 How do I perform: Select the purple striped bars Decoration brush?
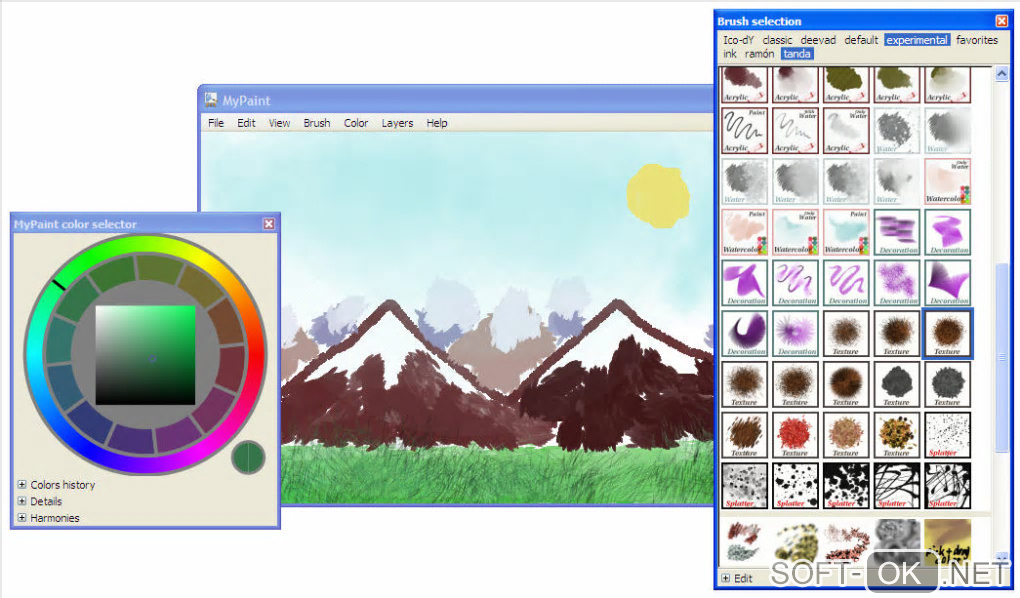(x=896, y=232)
